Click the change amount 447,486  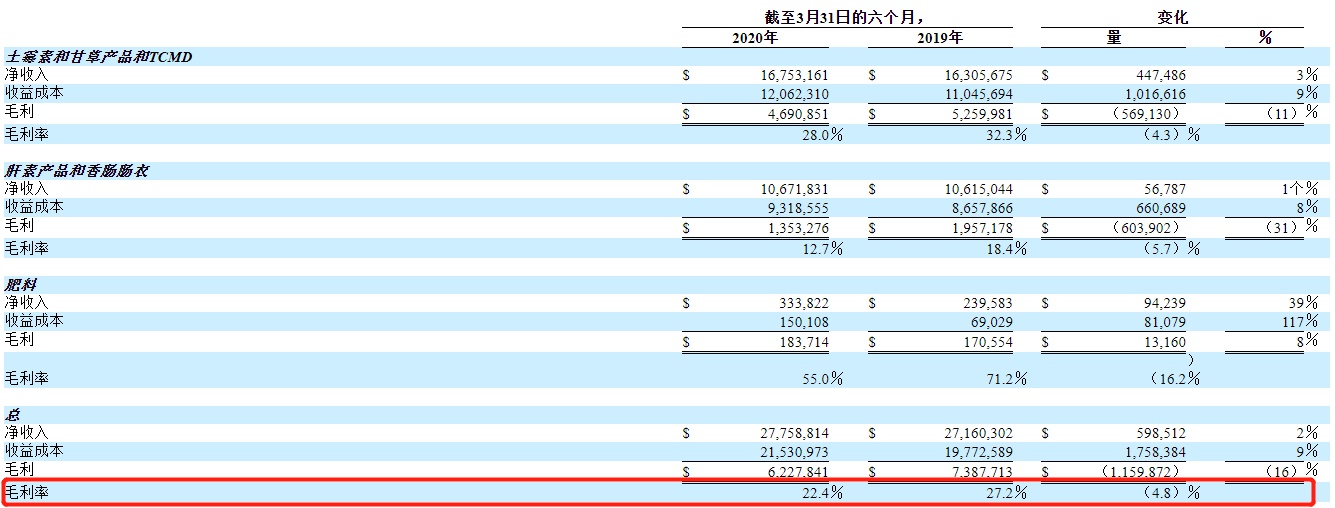[1160, 75]
